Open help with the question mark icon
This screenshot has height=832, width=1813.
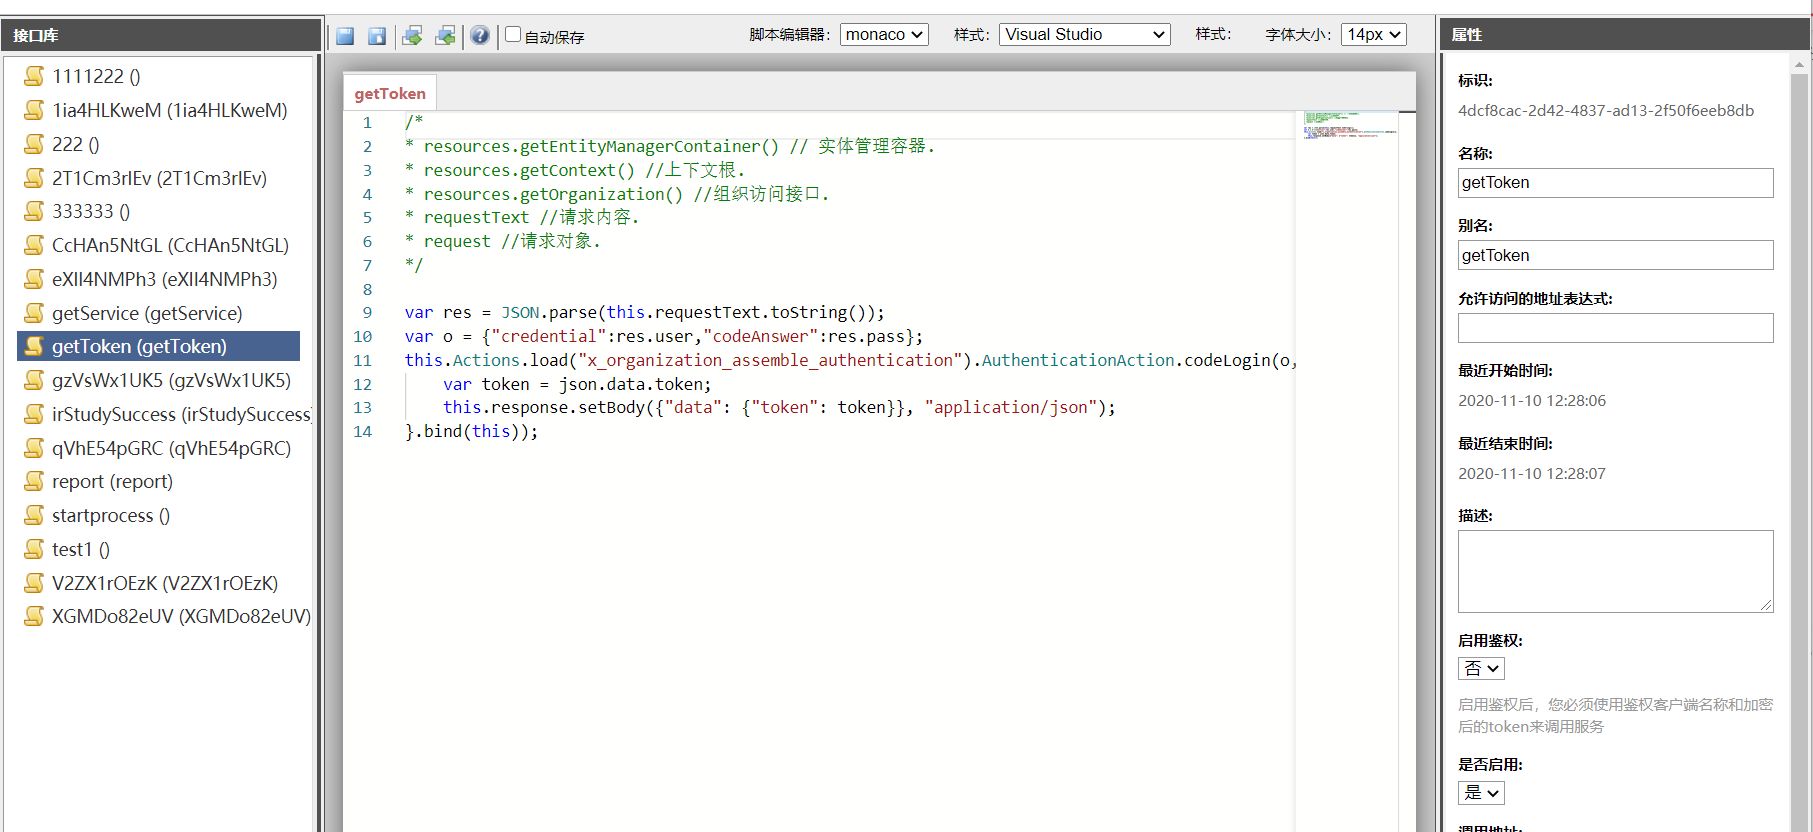point(480,36)
